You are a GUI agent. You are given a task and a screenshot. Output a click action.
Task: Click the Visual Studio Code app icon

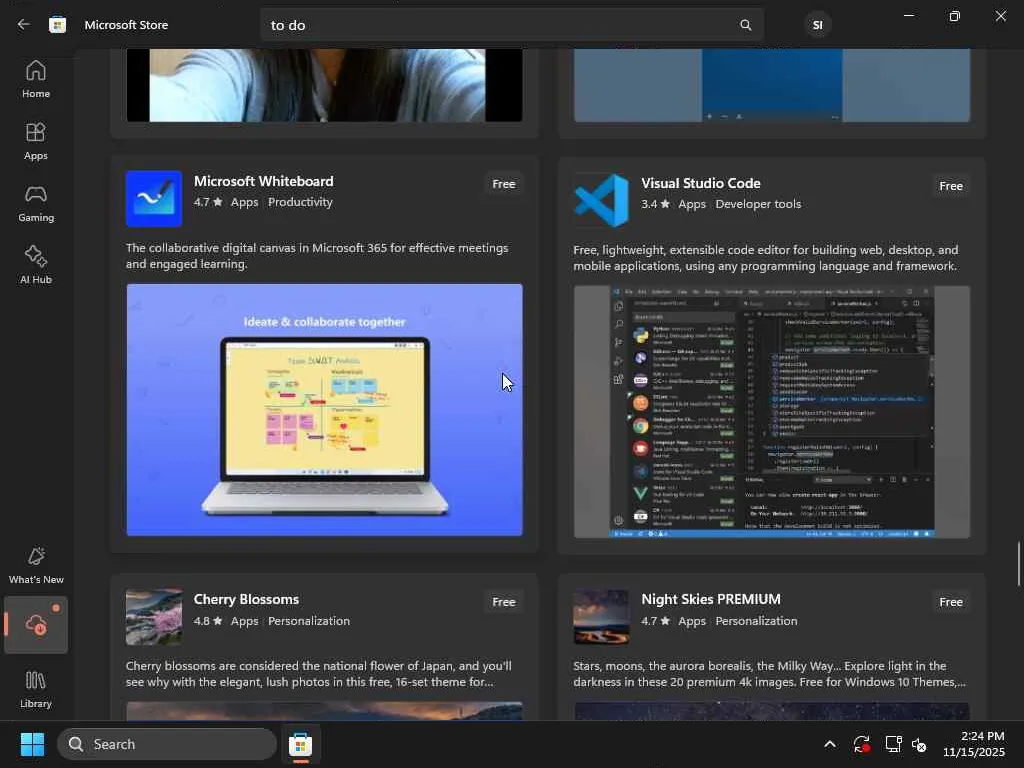(x=601, y=200)
